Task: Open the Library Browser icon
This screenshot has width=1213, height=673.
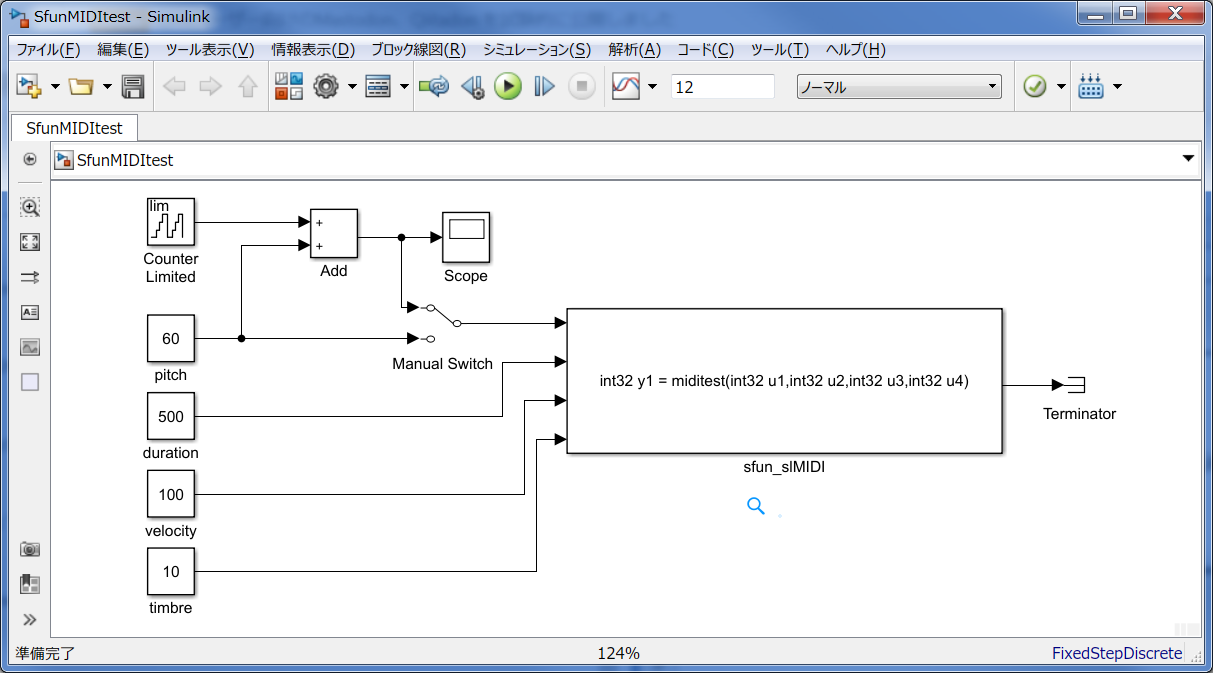Action: (x=289, y=87)
